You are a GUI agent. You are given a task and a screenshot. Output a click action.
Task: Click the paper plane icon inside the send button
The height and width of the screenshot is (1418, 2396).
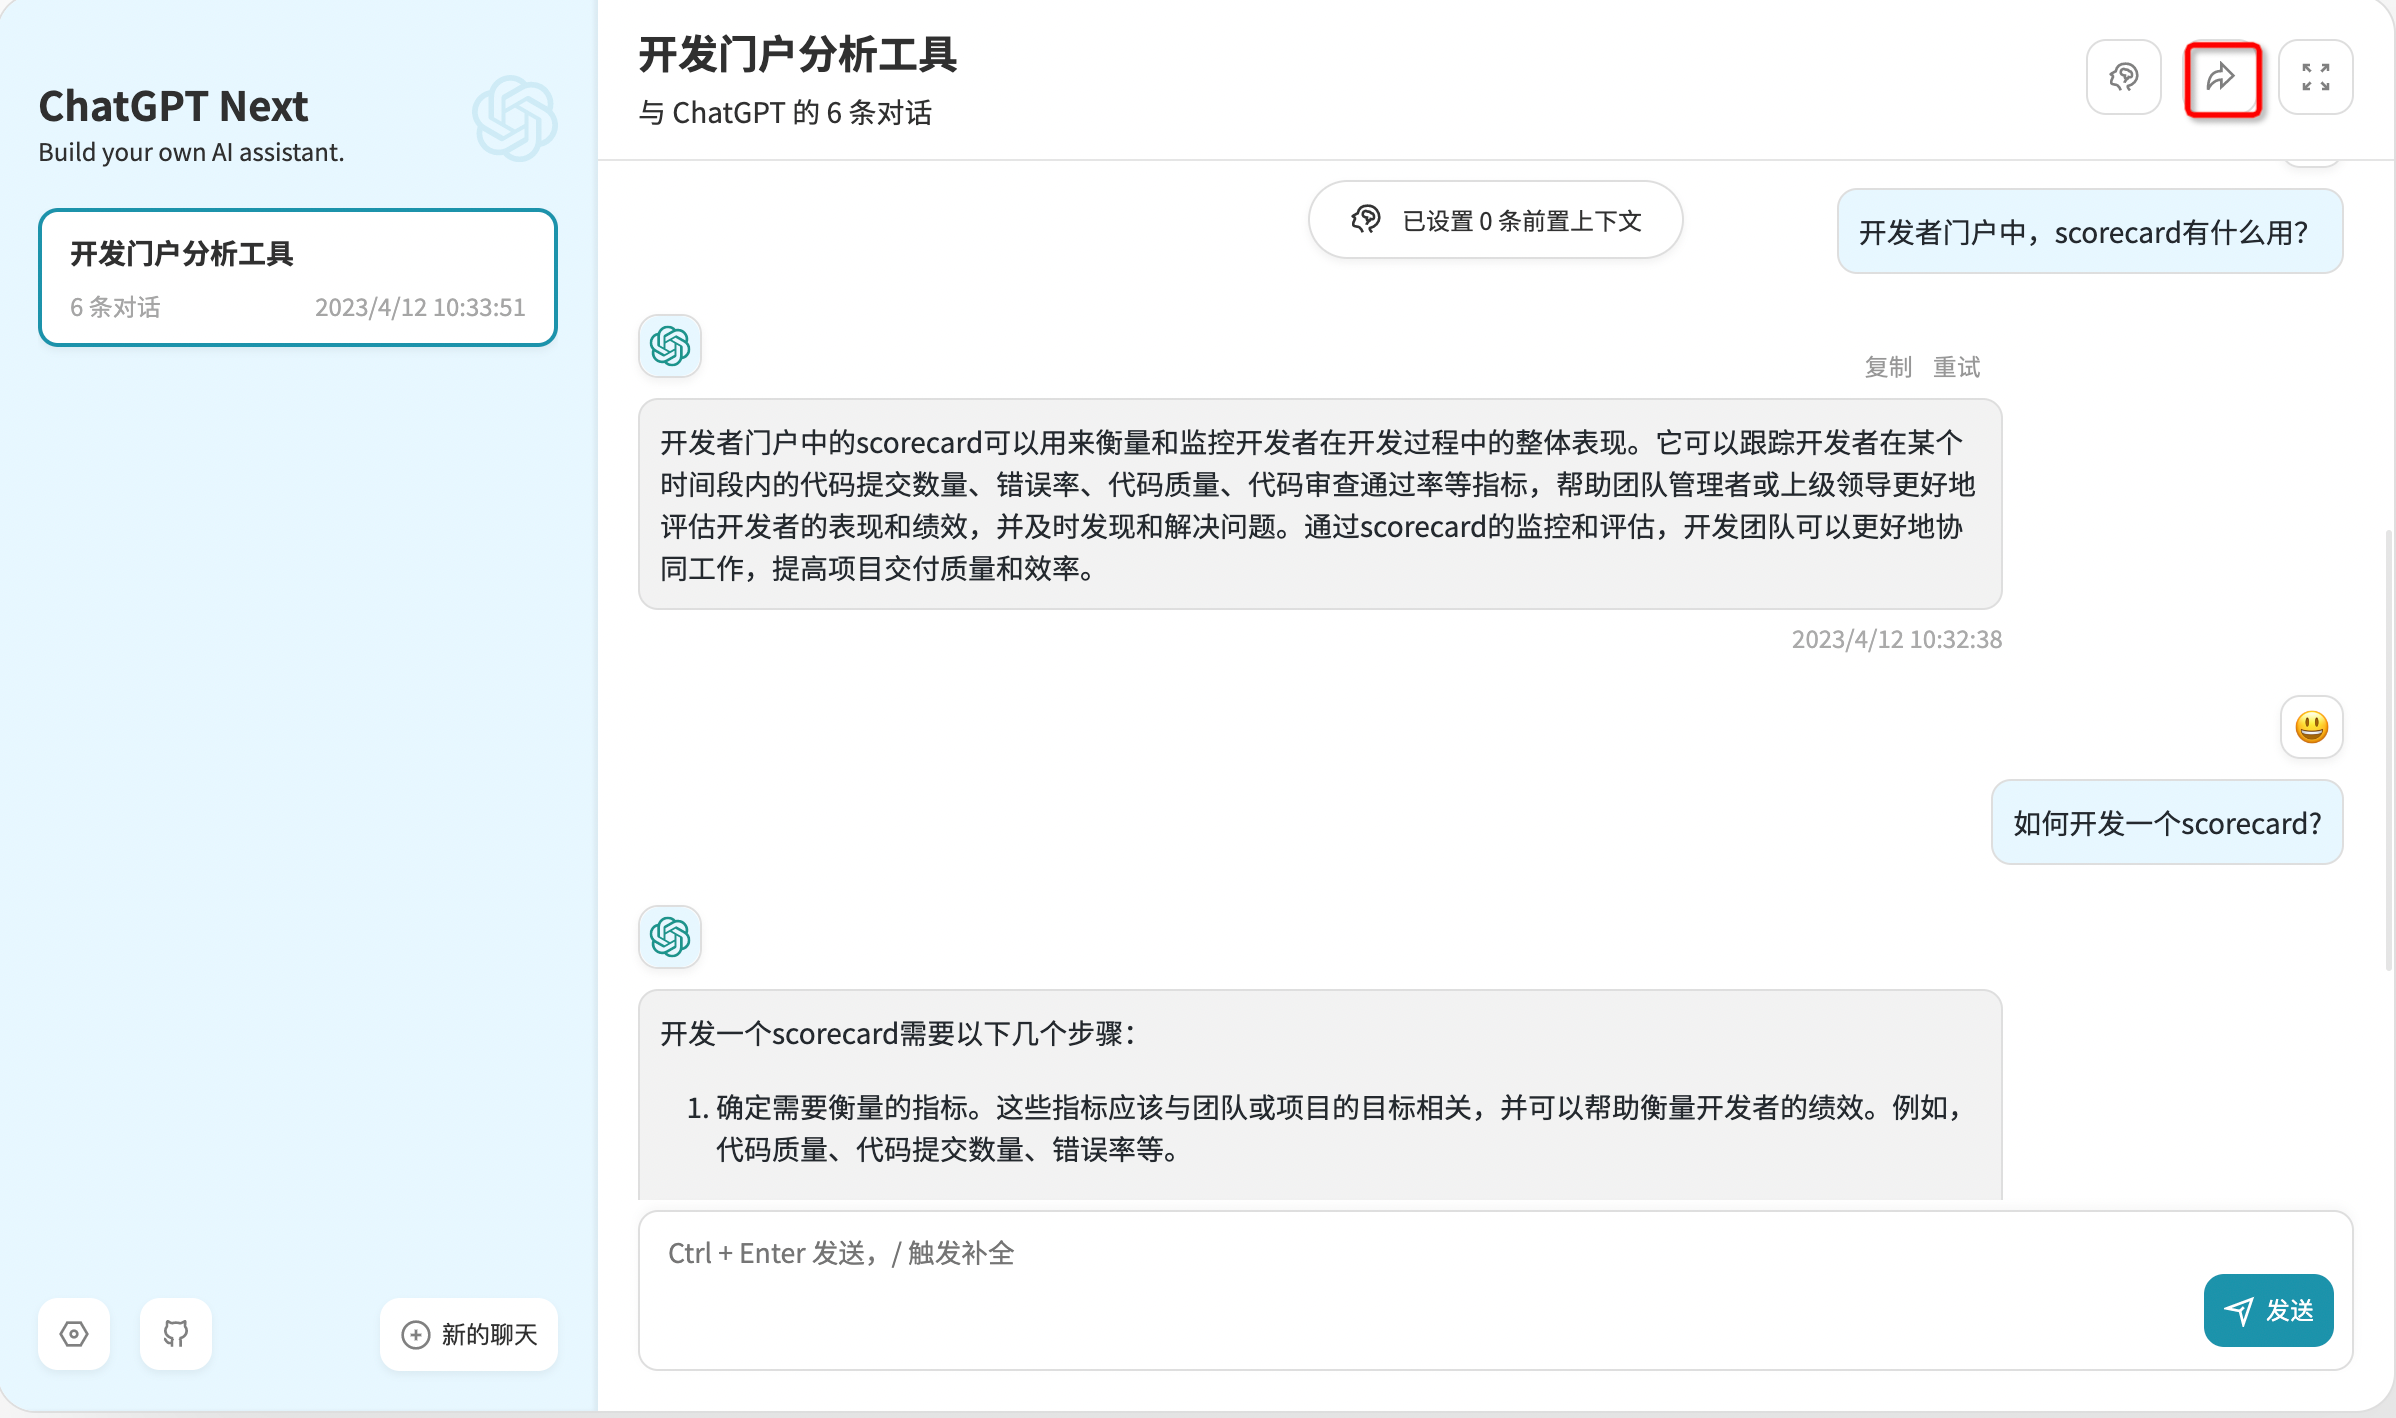[2240, 1310]
